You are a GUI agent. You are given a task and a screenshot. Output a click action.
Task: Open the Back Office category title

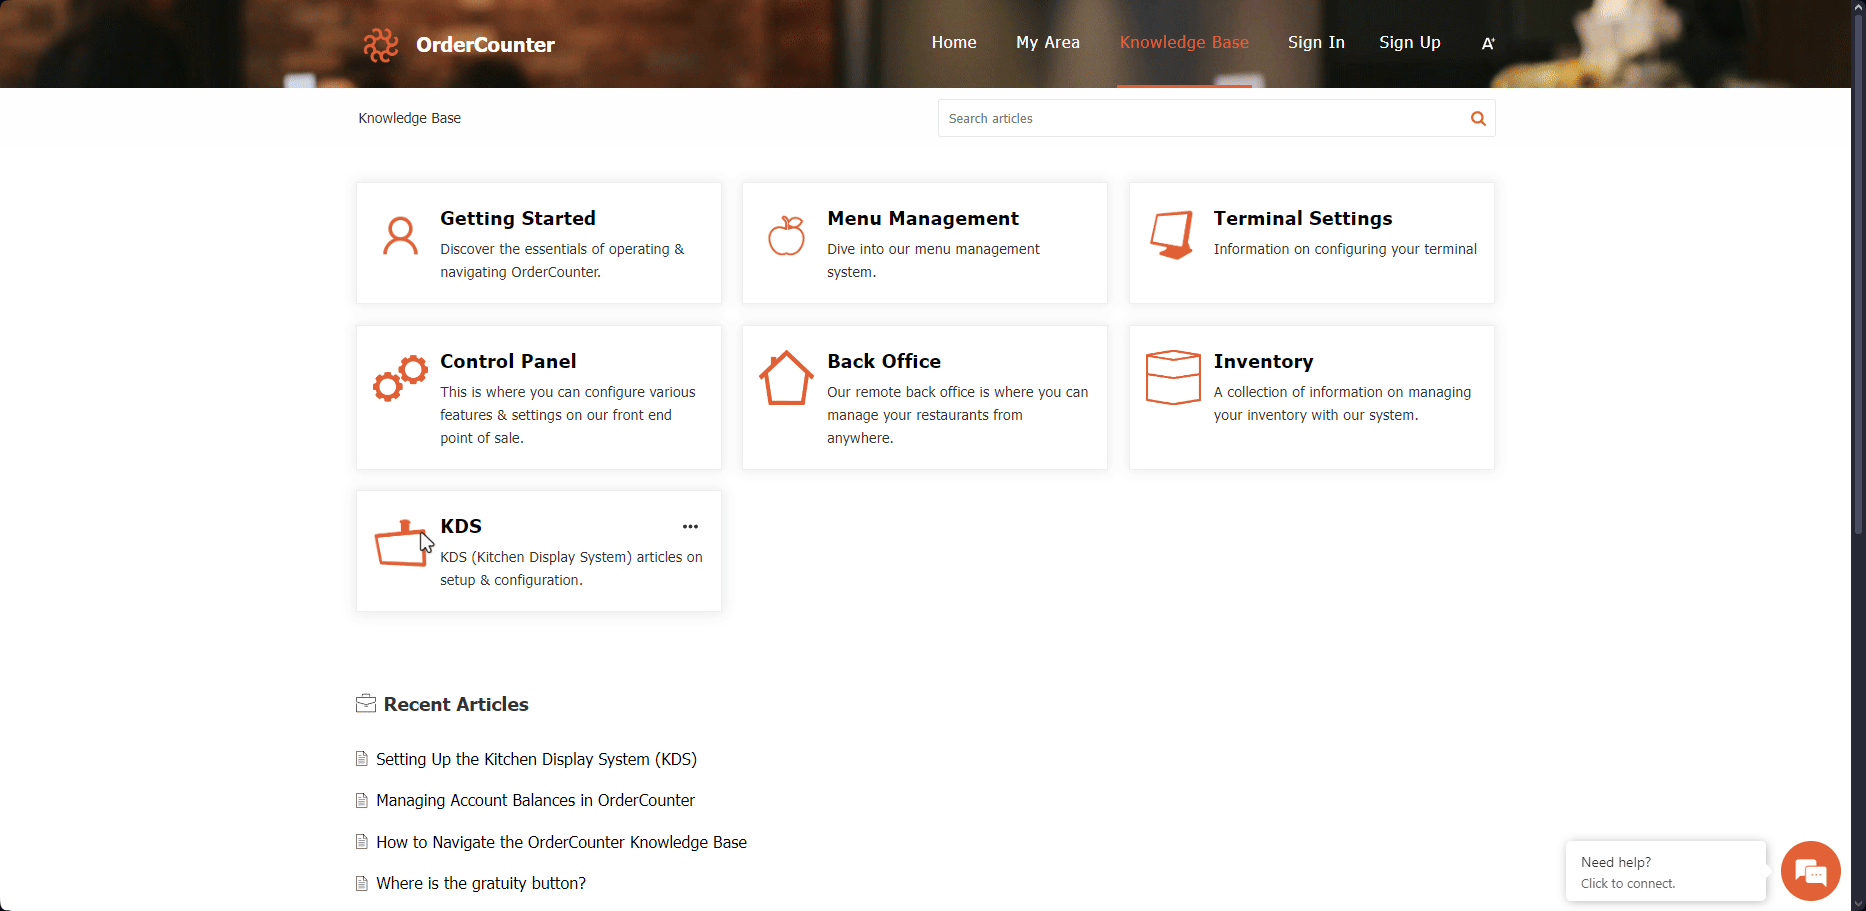884,361
